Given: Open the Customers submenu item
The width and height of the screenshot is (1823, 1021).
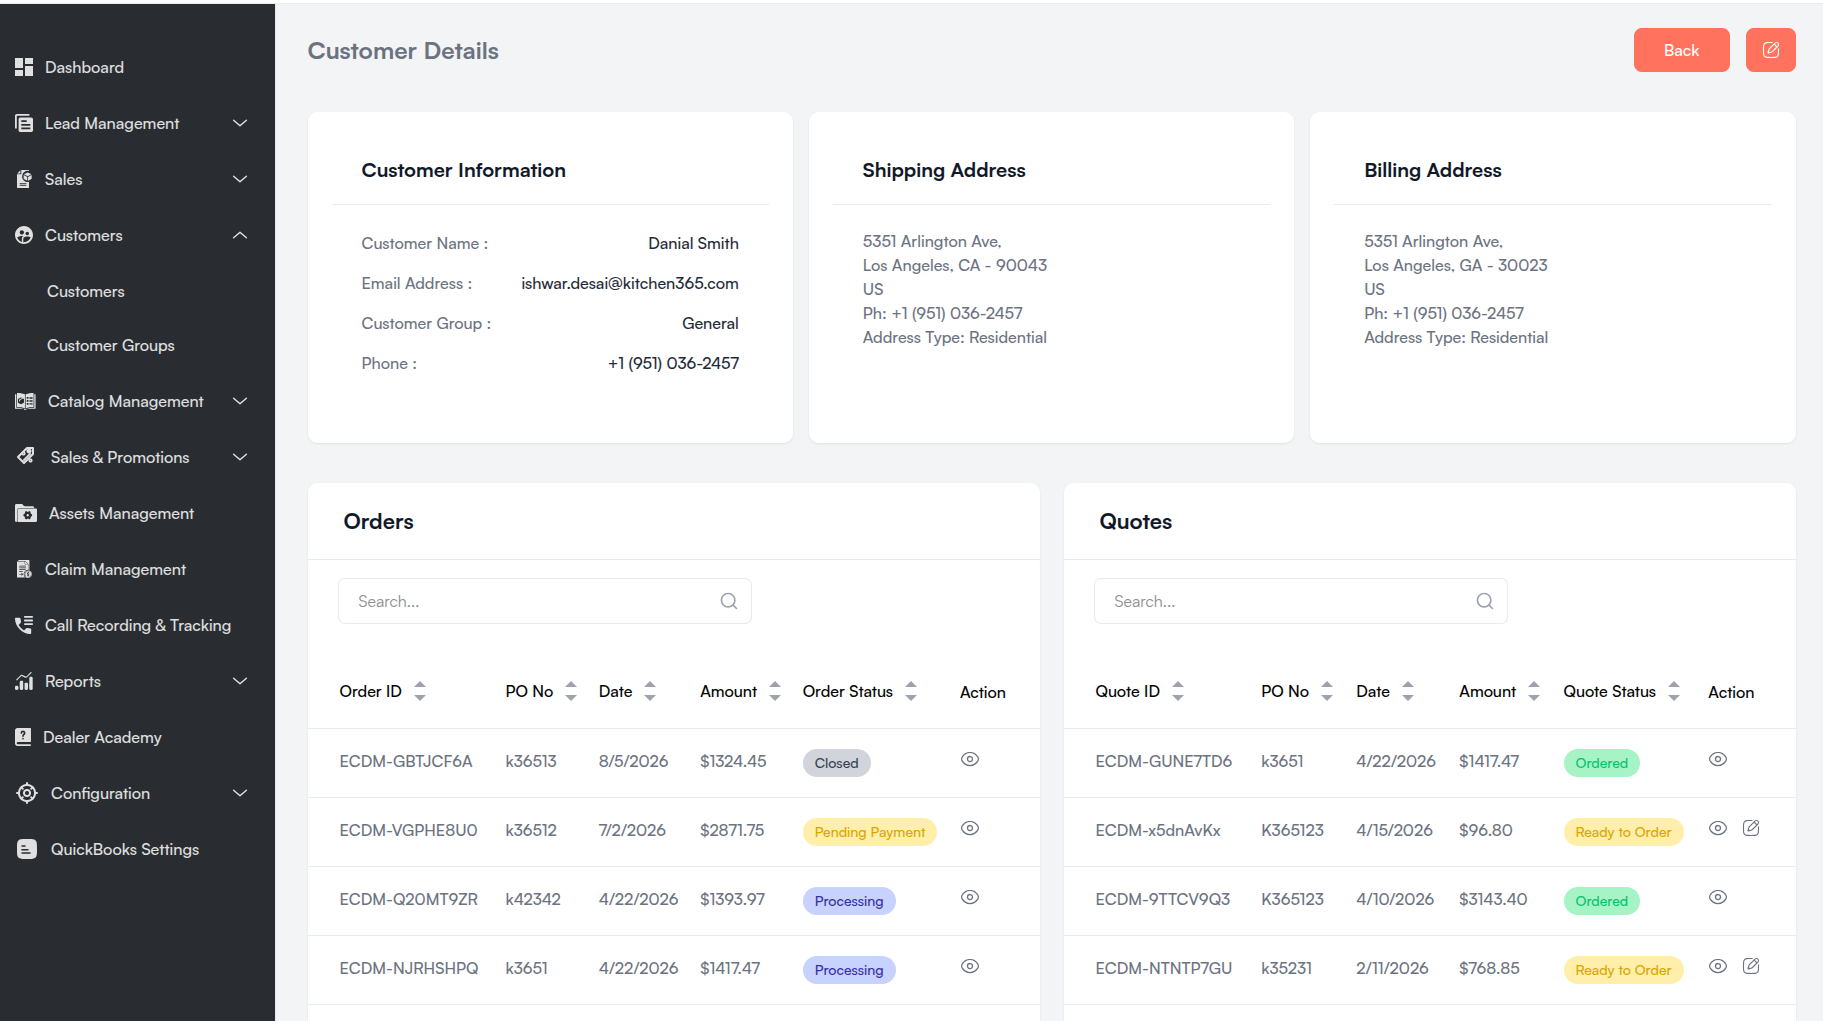Looking at the screenshot, I should click(86, 291).
